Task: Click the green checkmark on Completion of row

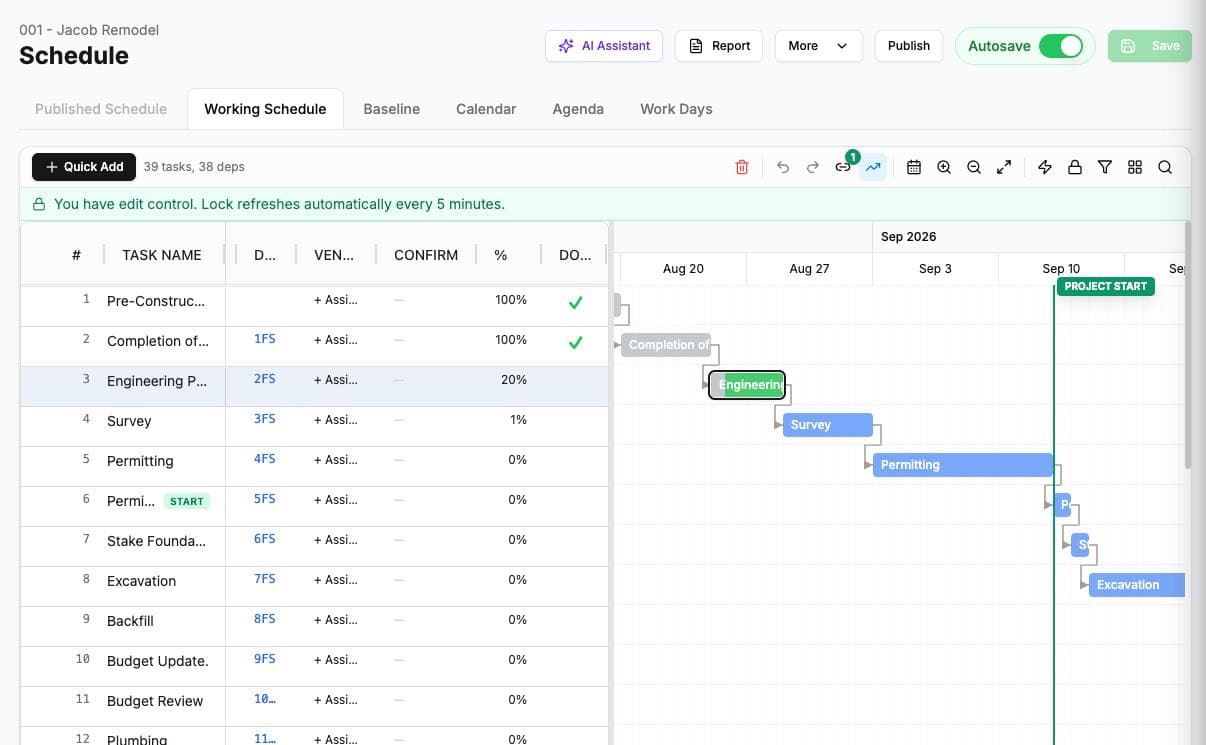Action: tap(575, 342)
